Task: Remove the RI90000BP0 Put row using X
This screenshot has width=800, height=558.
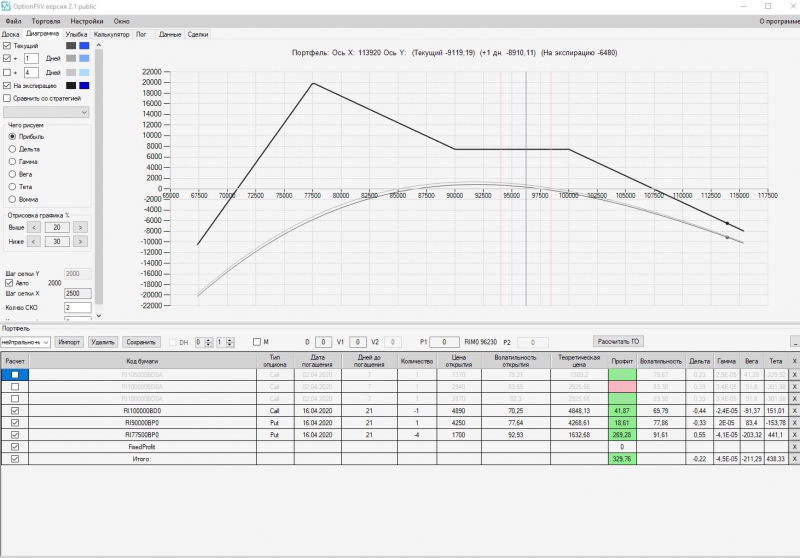Action: click(x=794, y=423)
